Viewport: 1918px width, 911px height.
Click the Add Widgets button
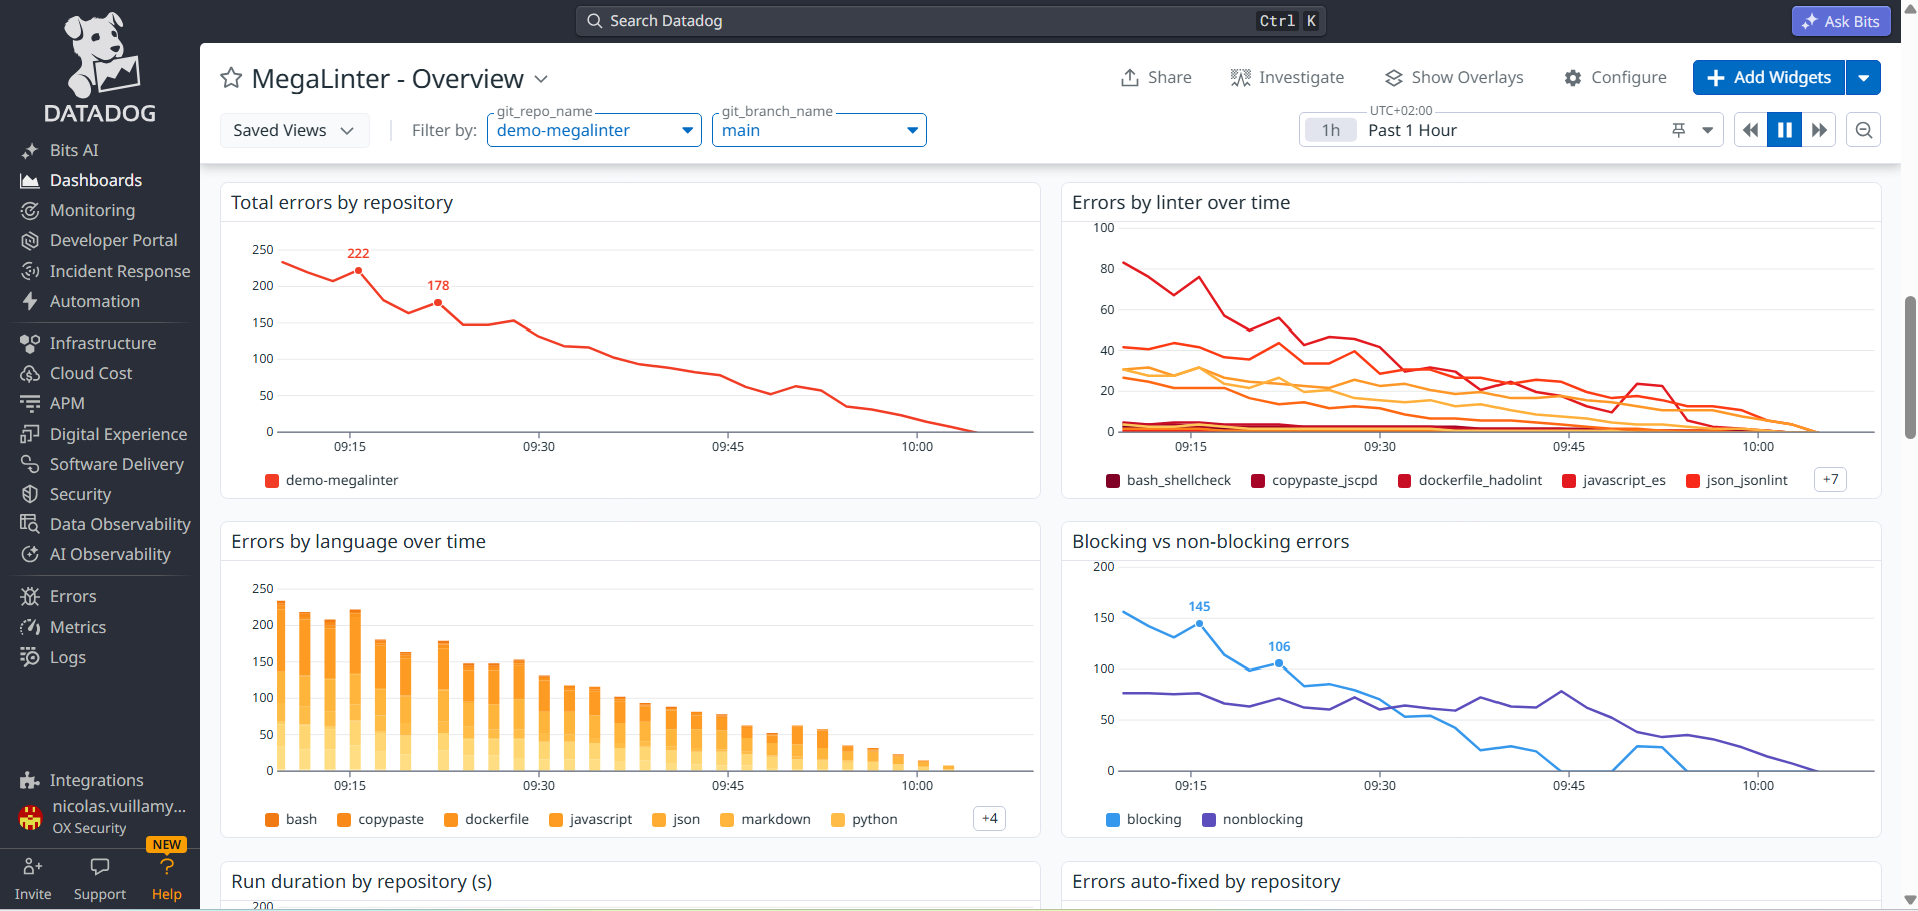1769,77
